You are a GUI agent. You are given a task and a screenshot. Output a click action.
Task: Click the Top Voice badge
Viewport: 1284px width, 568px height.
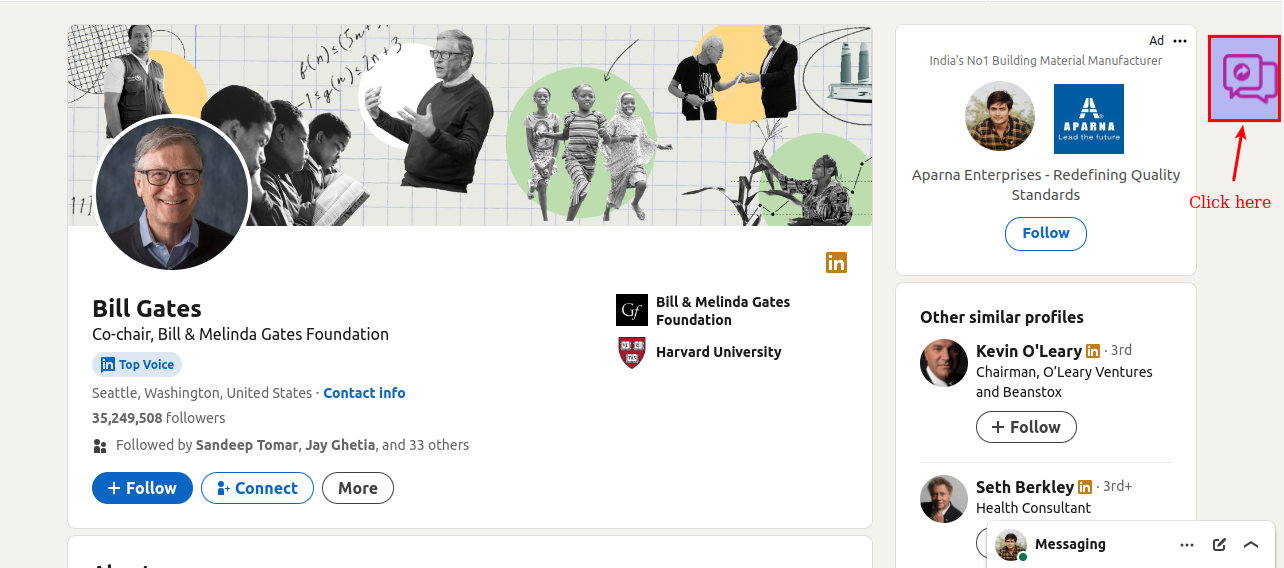pyautogui.click(x=137, y=365)
